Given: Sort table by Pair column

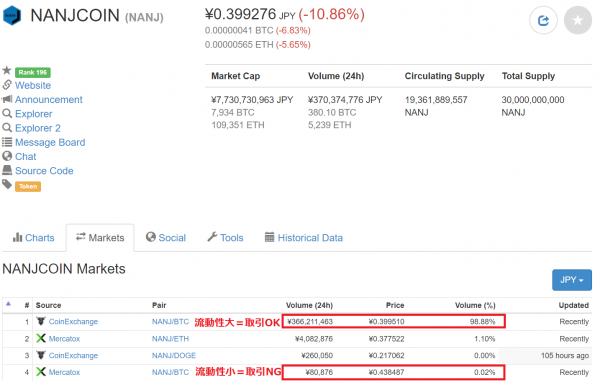Looking at the screenshot, I should point(159,305).
